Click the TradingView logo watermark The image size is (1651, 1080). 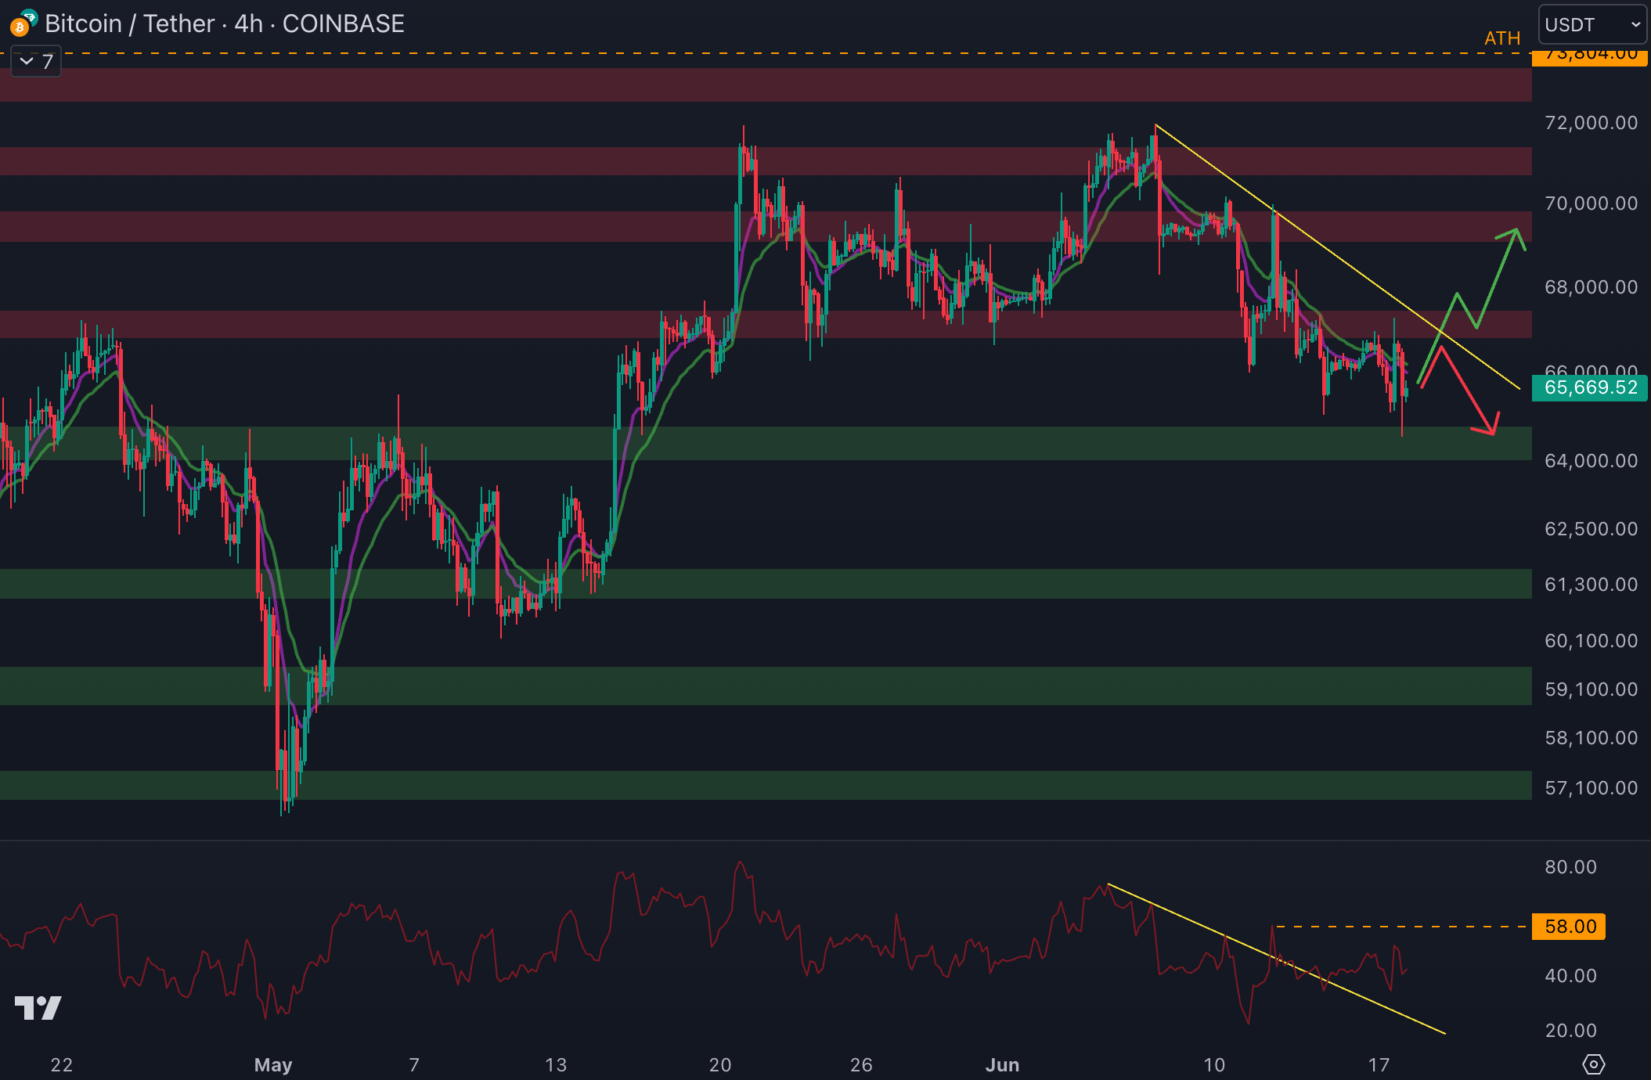click(38, 1007)
